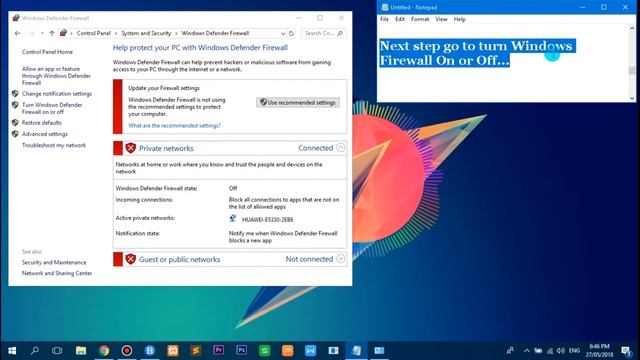
Task: Open Notepad Help menu
Action: pyautogui.click(x=459, y=19)
